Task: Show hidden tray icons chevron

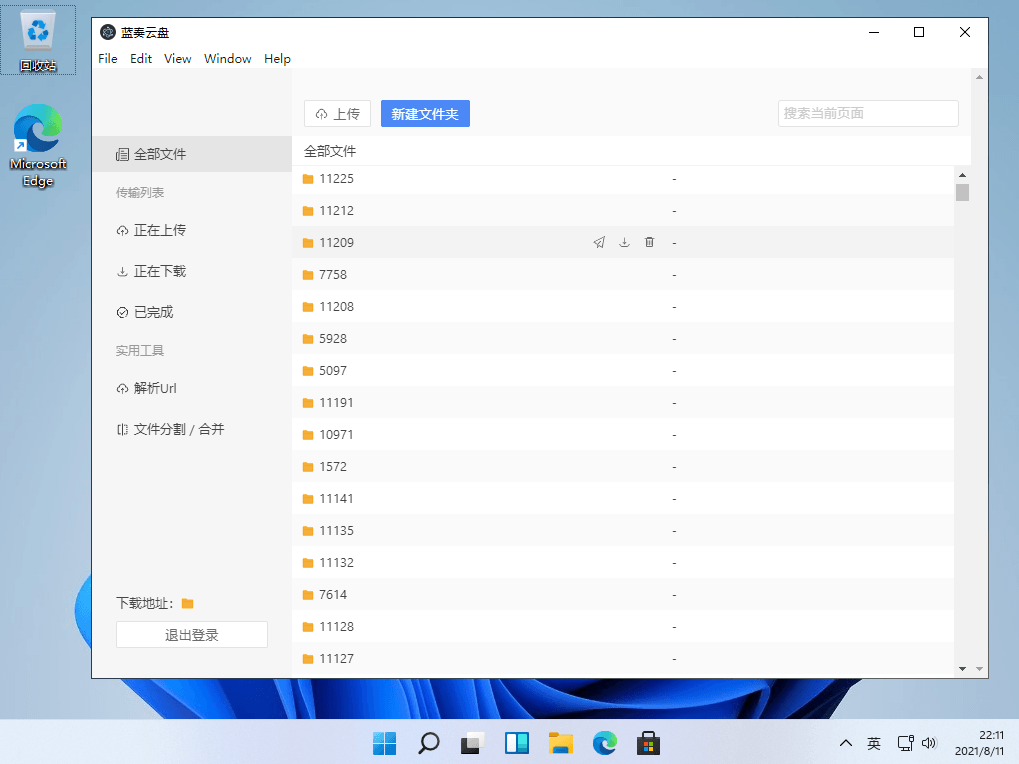Action: click(845, 743)
